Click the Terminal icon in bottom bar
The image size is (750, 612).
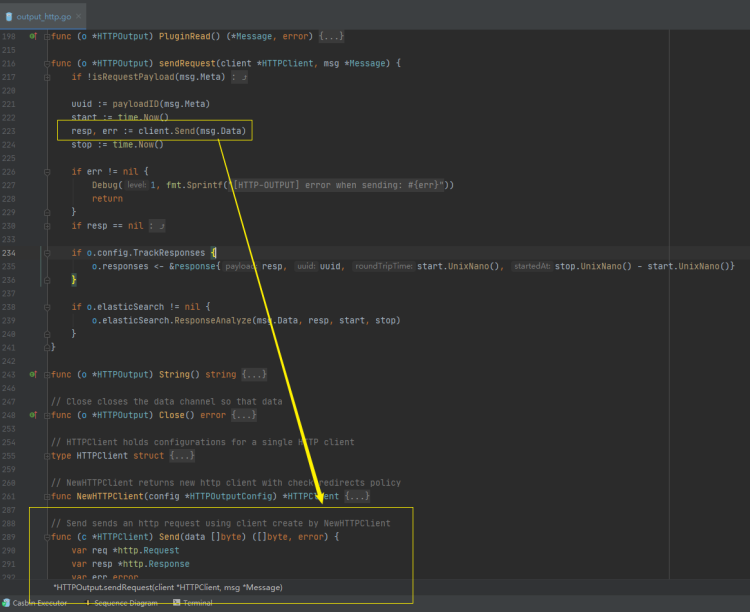tap(176, 603)
